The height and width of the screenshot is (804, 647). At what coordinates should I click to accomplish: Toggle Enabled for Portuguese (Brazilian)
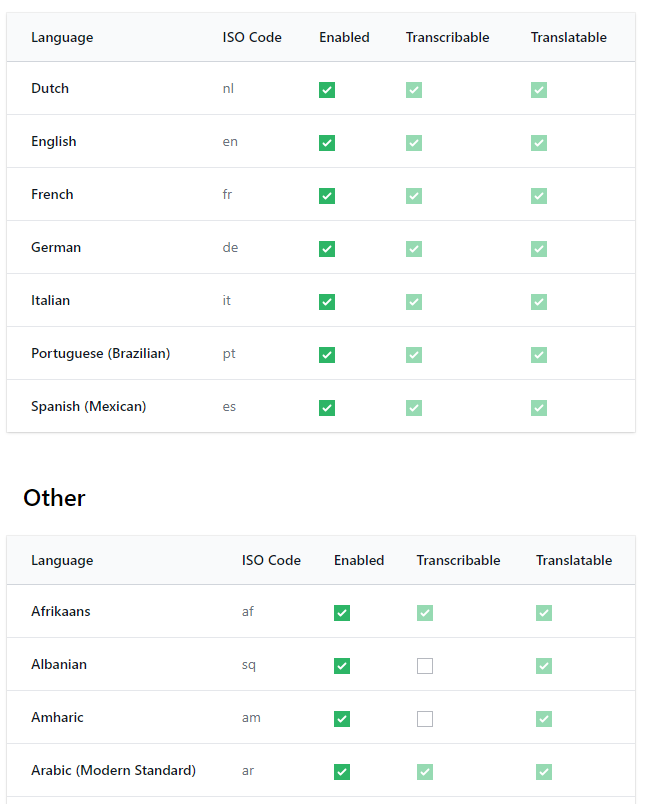click(x=327, y=355)
